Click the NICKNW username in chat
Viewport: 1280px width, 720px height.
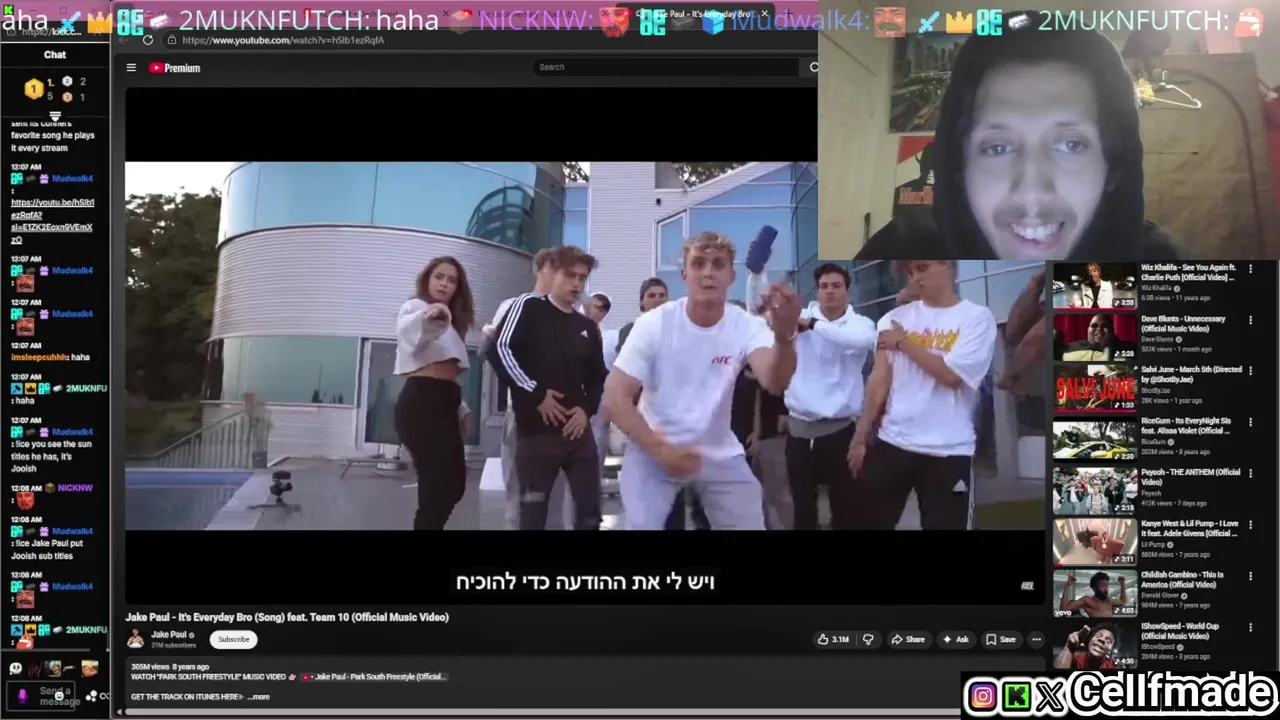click(x=75, y=488)
